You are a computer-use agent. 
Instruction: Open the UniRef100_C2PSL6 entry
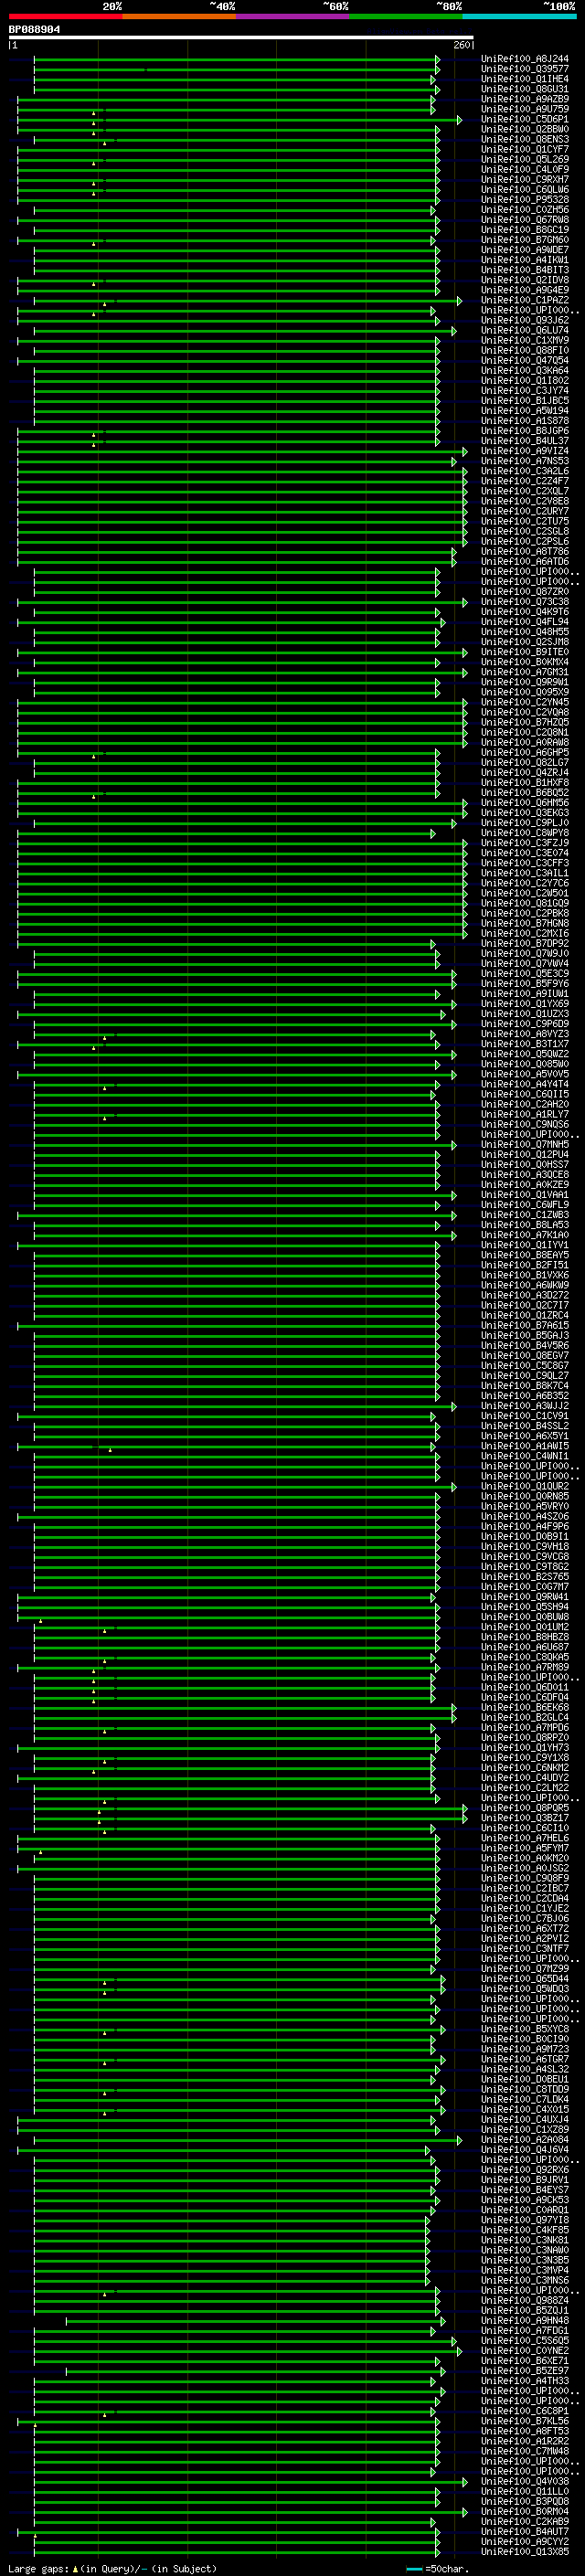coord(525,542)
